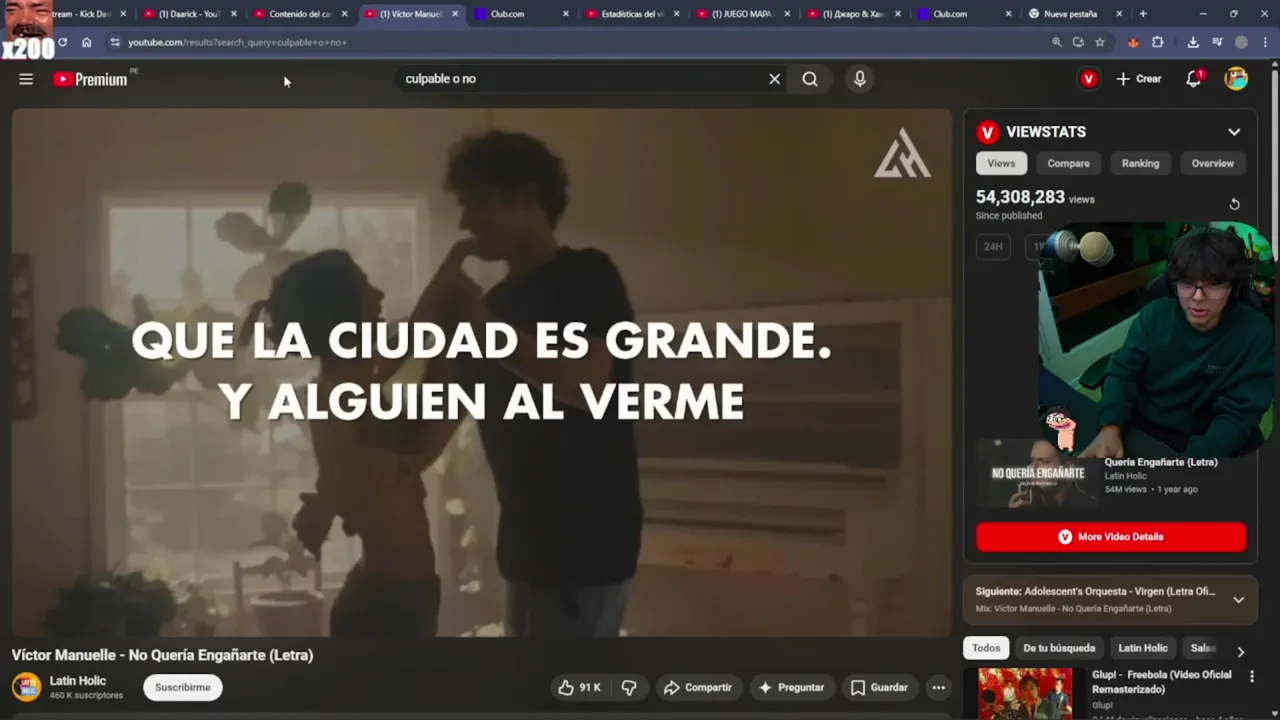Viewport: 1280px width, 720px height.
Task: Open the Crear upload menu
Action: tap(1139, 79)
